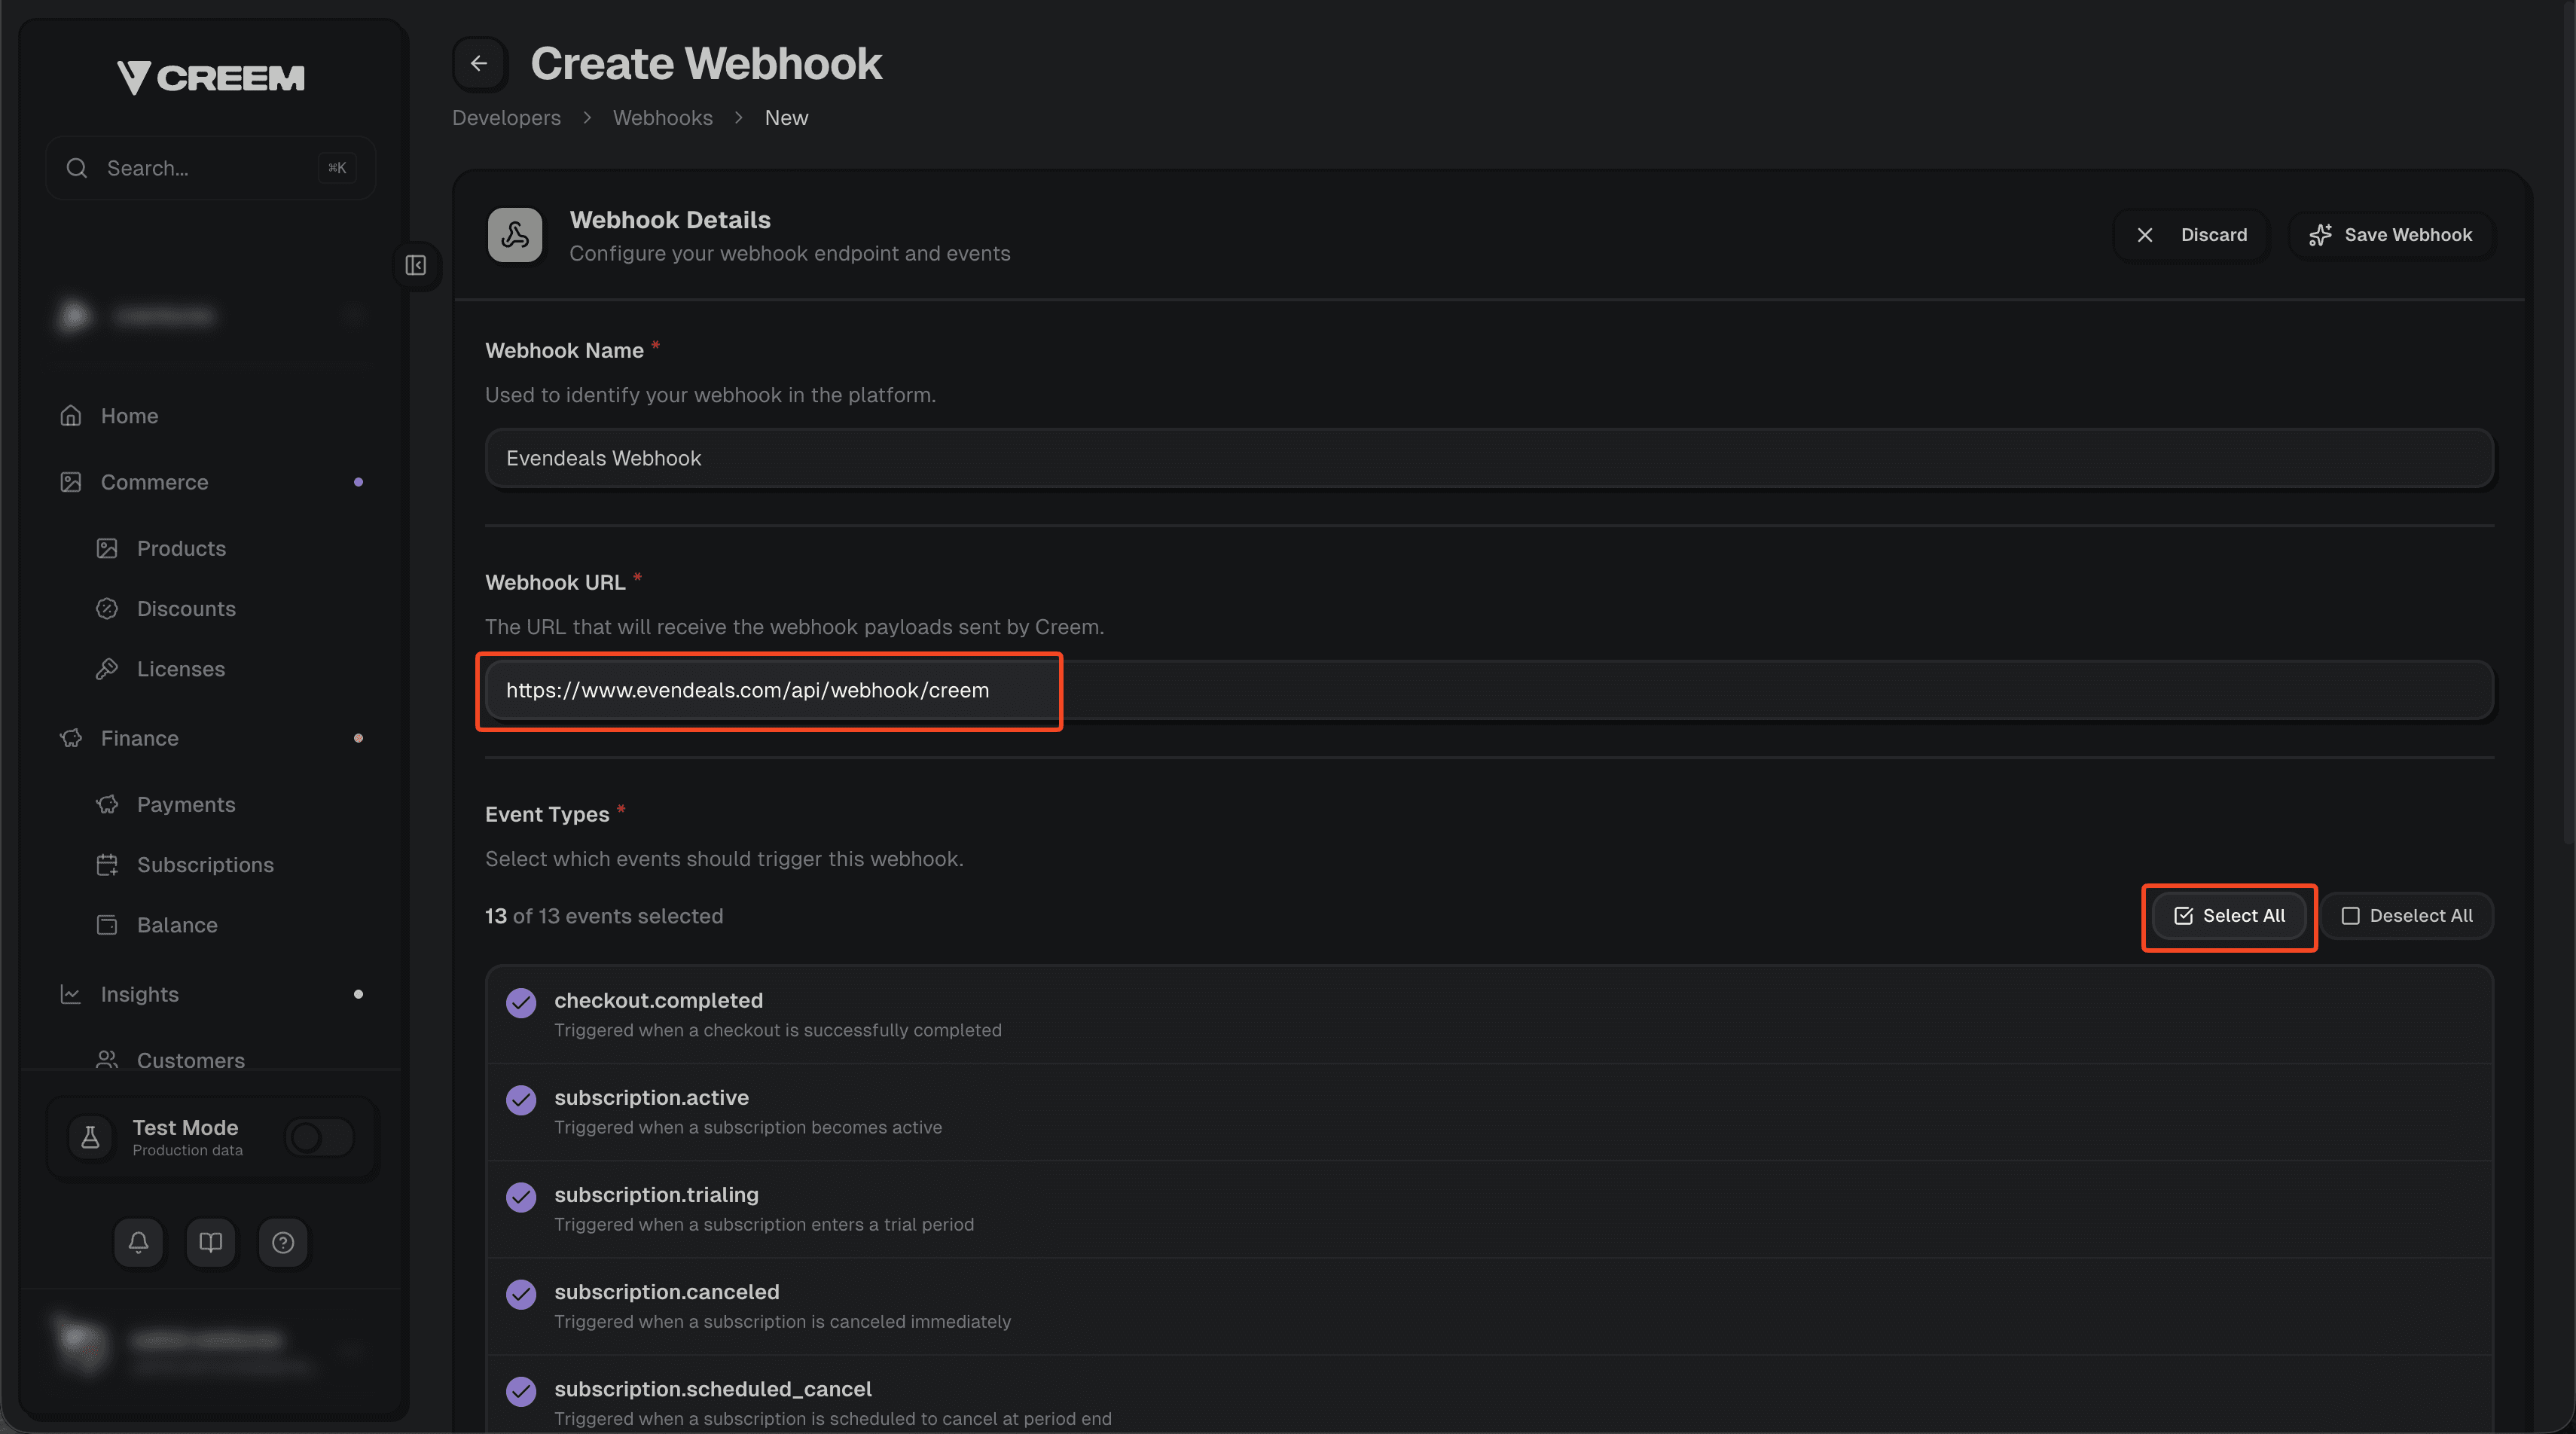Open the documentation book icon
This screenshot has width=2576, height=1434.
pyautogui.click(x=210, y=1242)
